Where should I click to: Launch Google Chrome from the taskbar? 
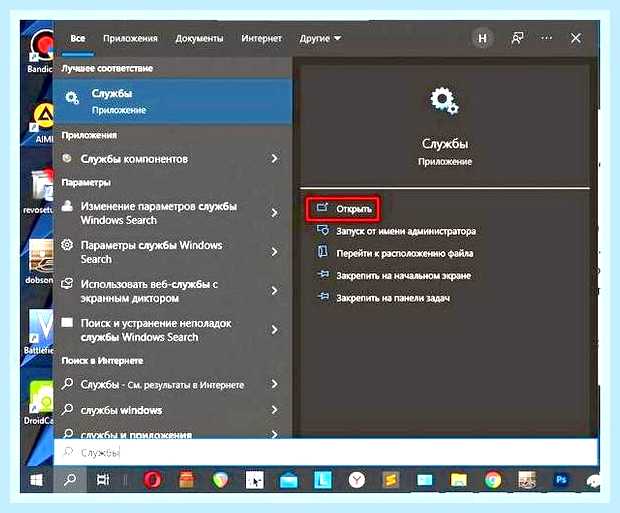click(493, 480)
